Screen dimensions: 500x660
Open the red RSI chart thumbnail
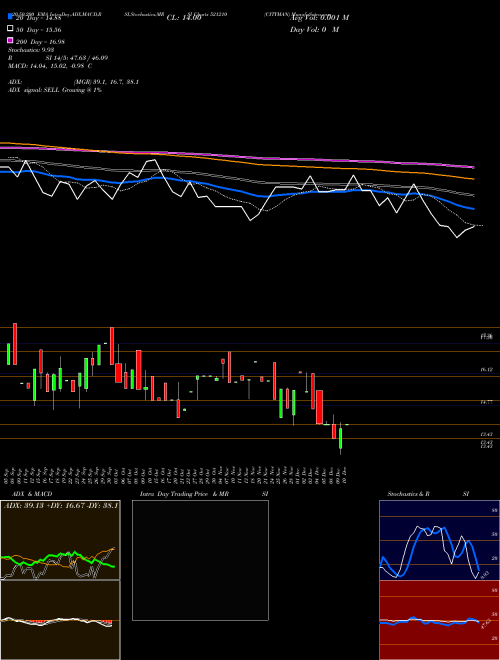tap(439, 620)
